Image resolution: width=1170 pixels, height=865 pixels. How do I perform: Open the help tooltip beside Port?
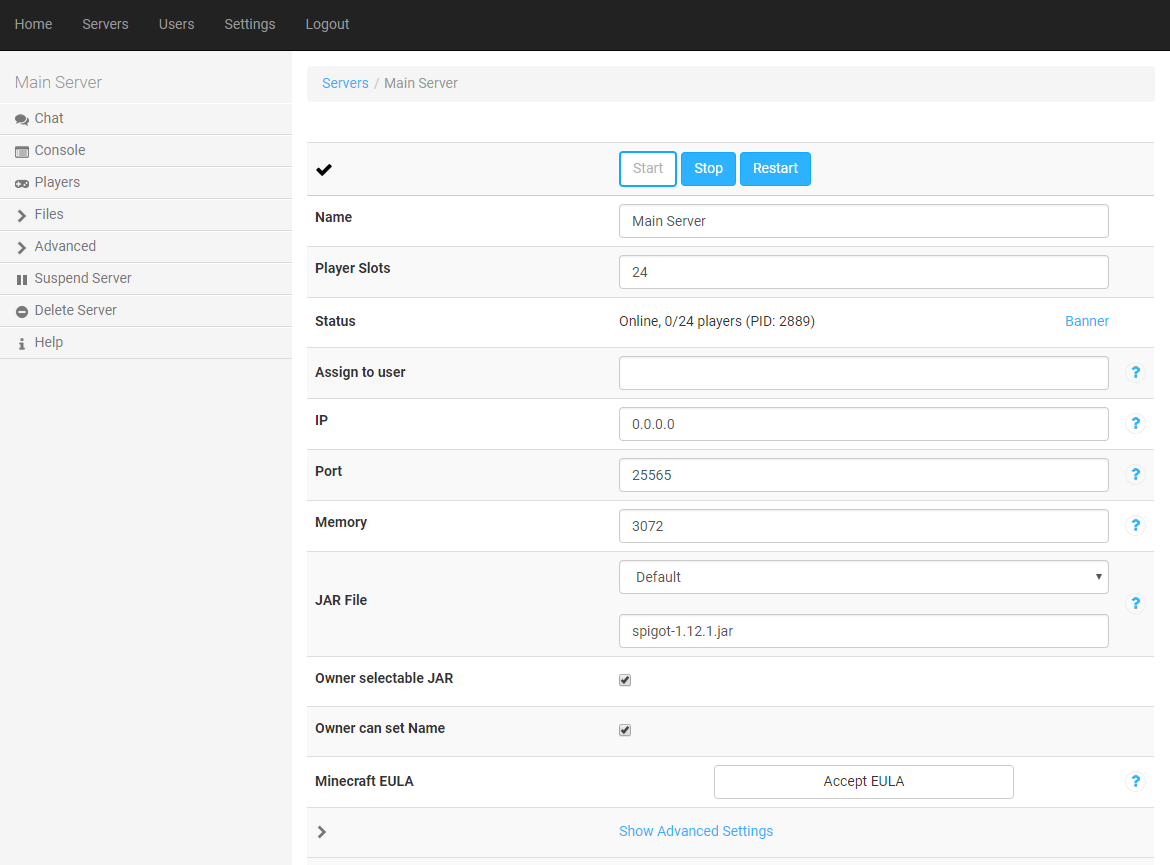pos(1135,475)
